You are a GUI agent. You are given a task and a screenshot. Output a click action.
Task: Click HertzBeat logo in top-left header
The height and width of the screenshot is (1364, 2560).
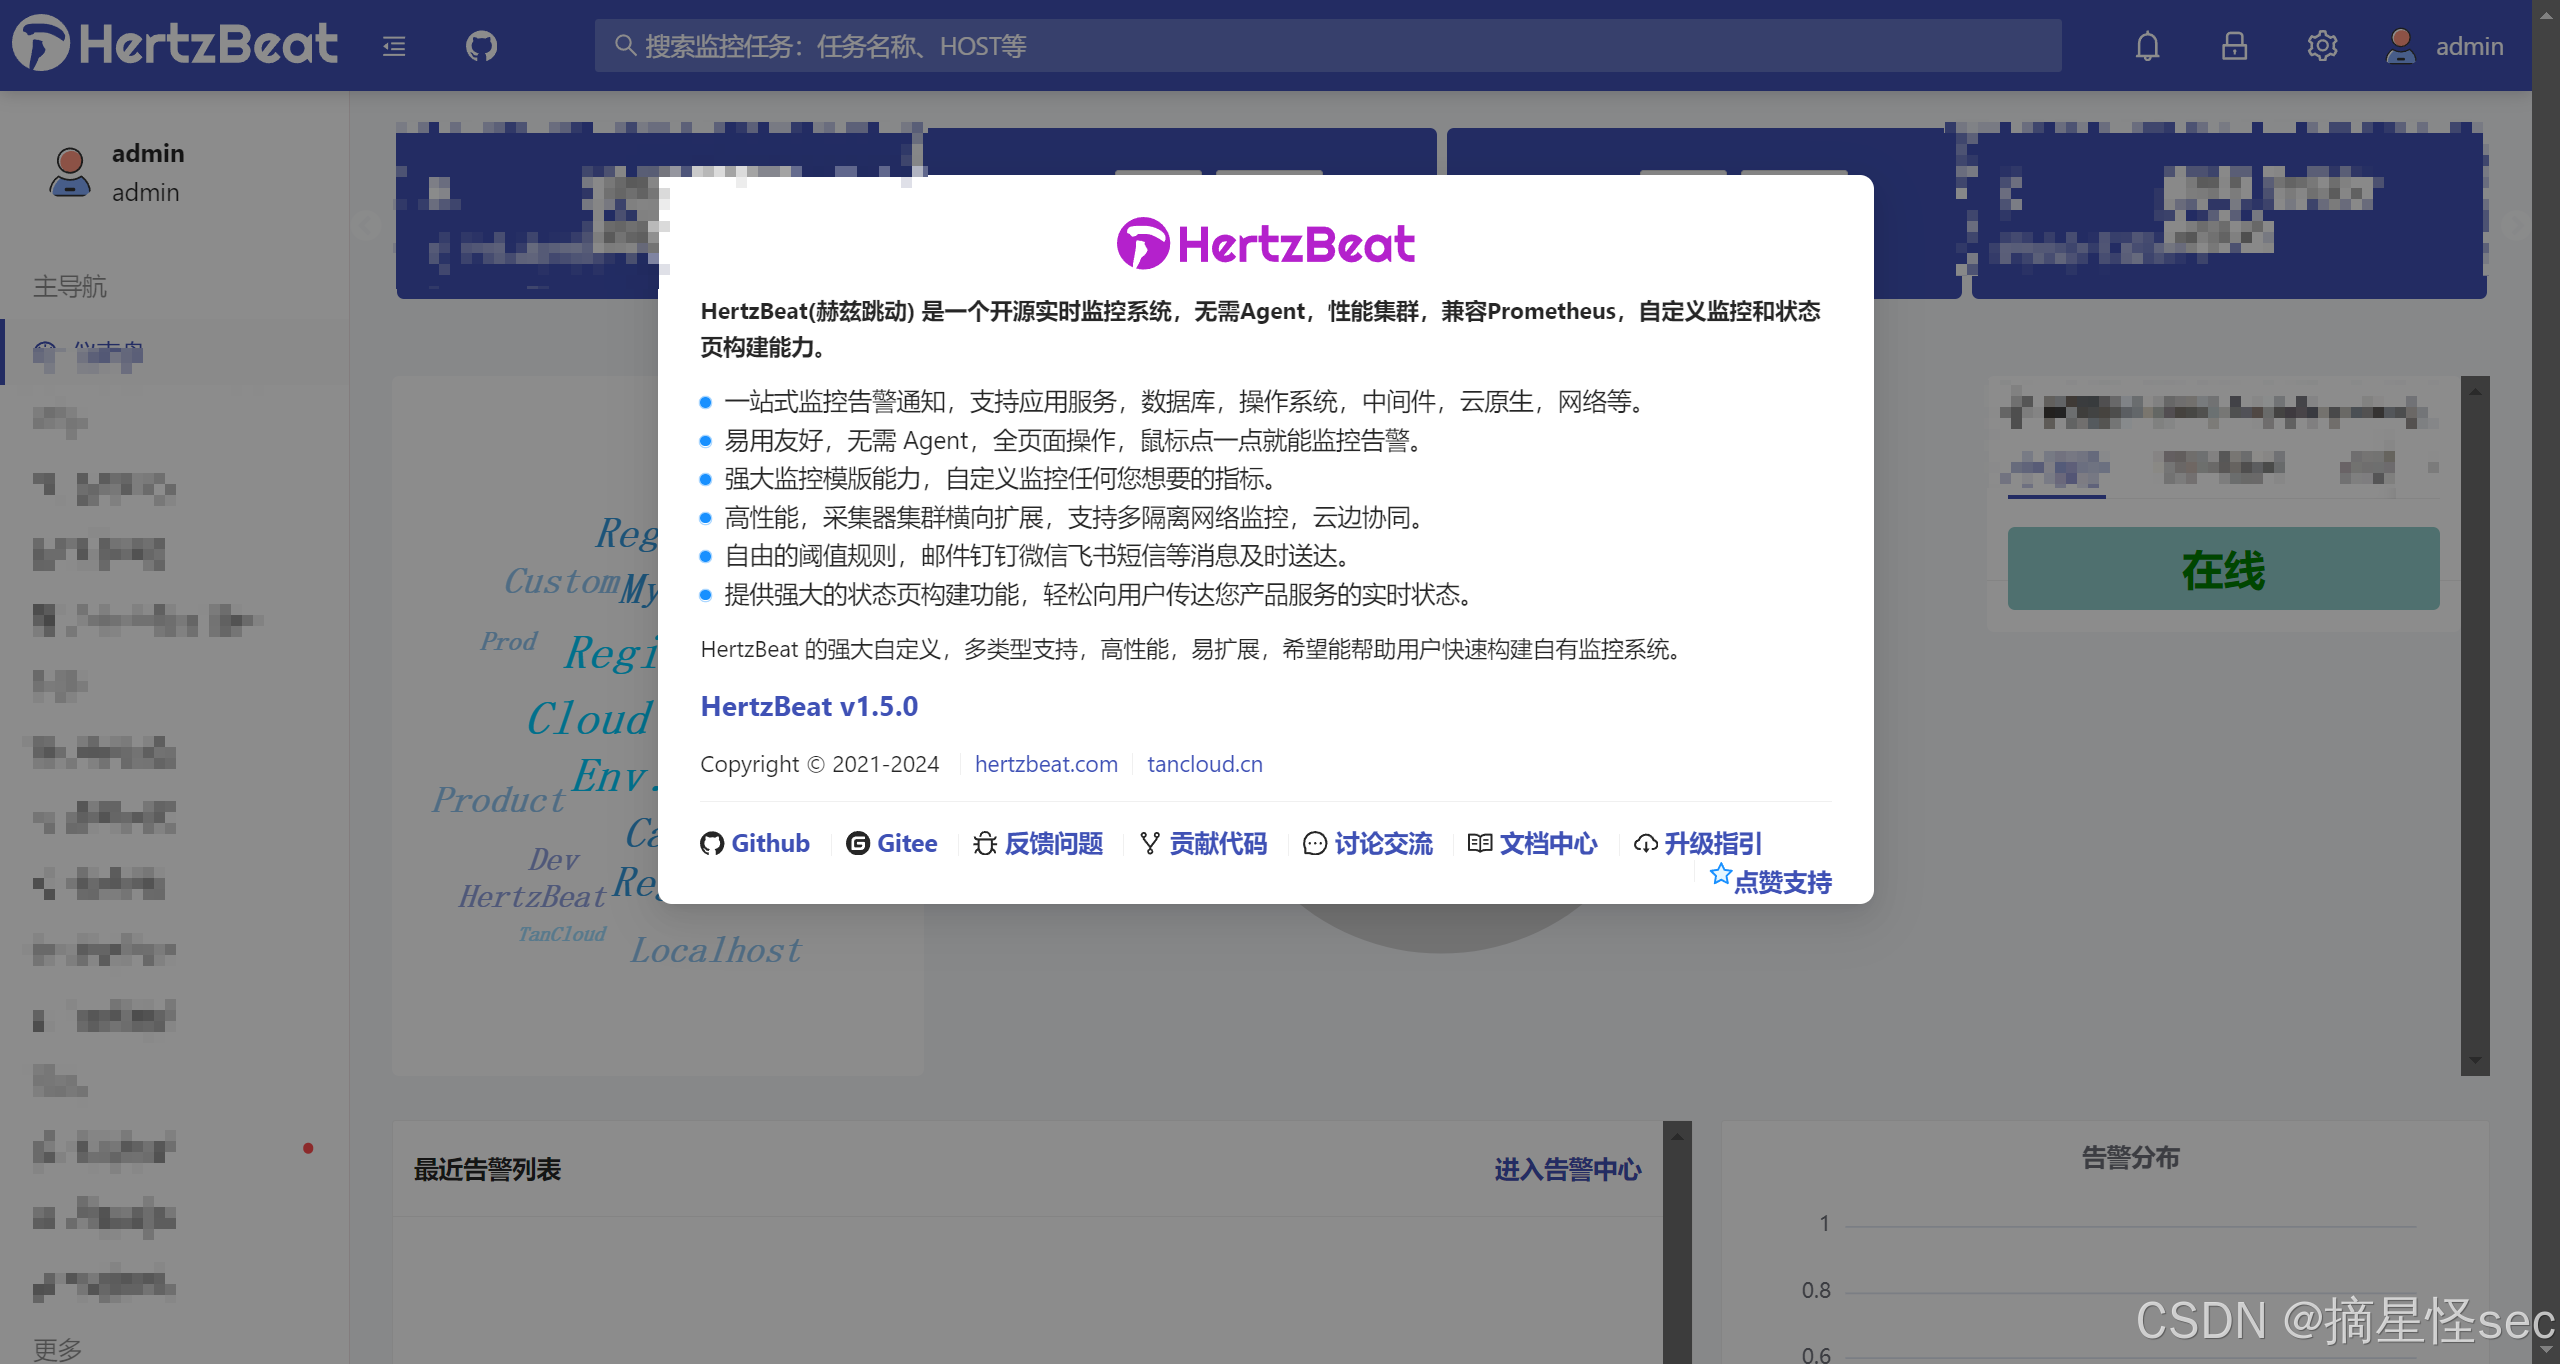[x=176, y=44]
